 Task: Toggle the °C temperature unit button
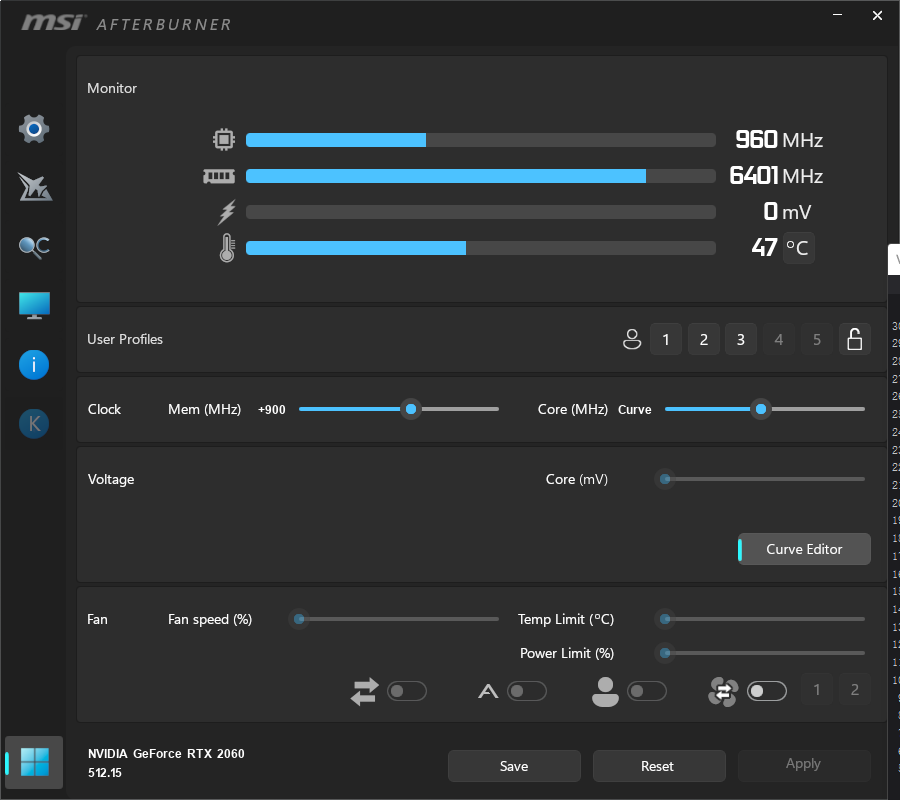[x=798, y=248]
